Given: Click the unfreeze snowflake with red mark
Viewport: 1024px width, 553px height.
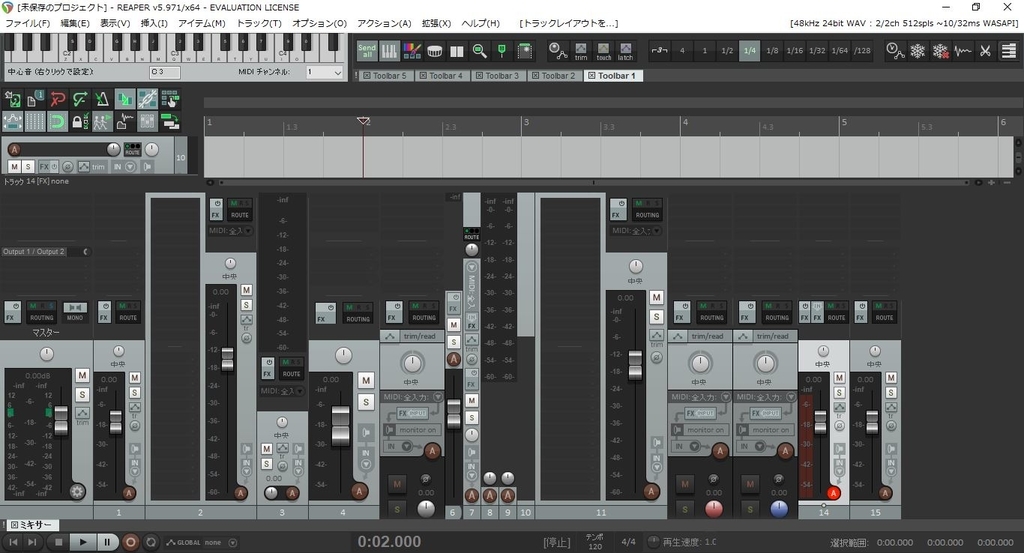Looking at the screenshot, I should click(x=940, y=50).
